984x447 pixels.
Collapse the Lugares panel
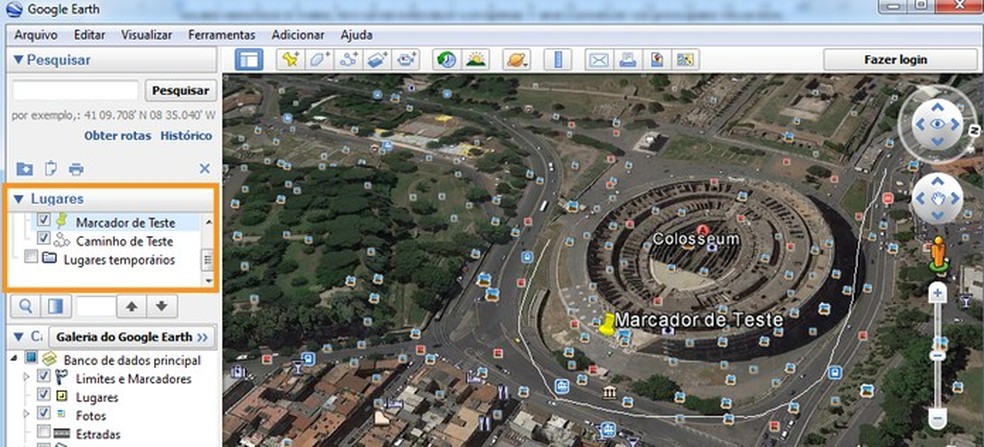point(18,199)
